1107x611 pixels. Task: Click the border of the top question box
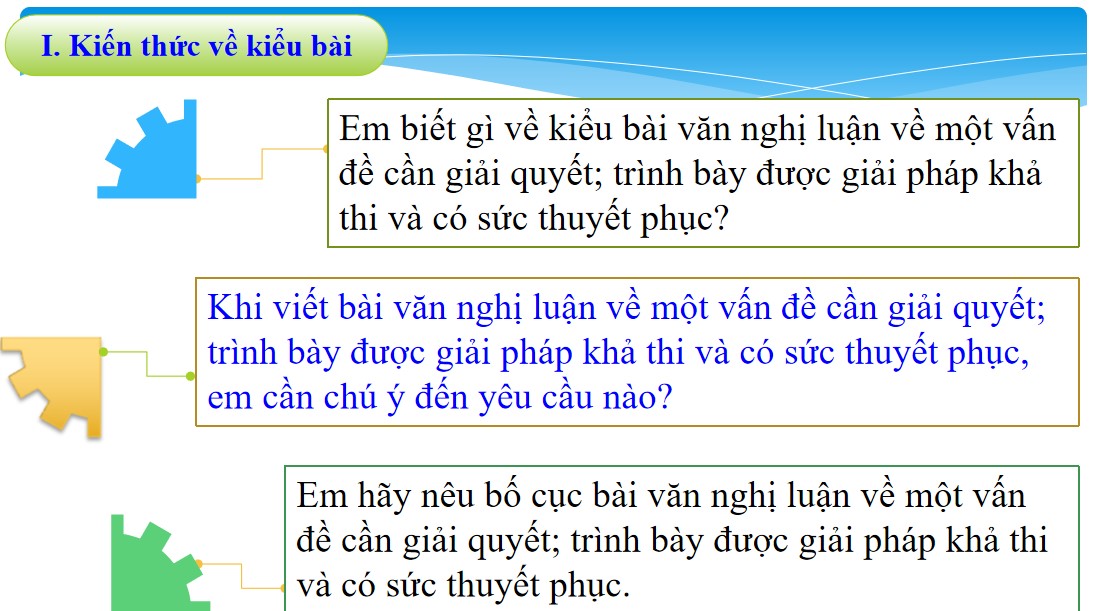(700, 100)
